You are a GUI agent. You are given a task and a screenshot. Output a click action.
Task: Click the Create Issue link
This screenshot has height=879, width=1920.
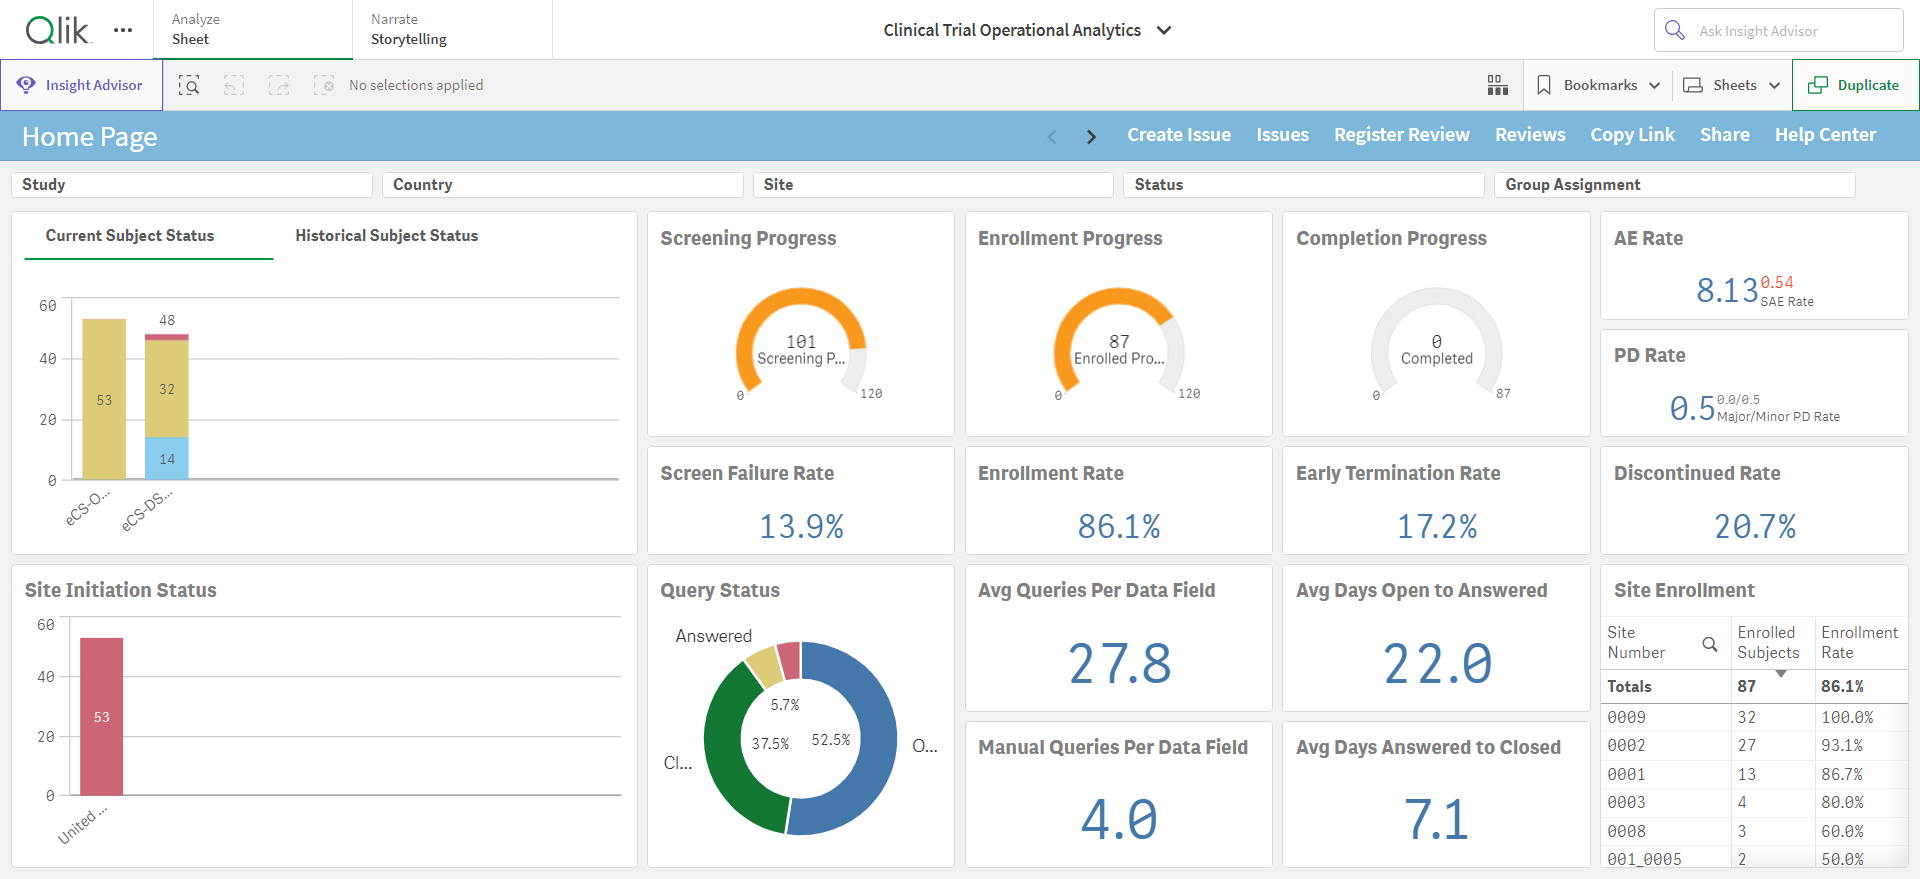click(1179, 135)
